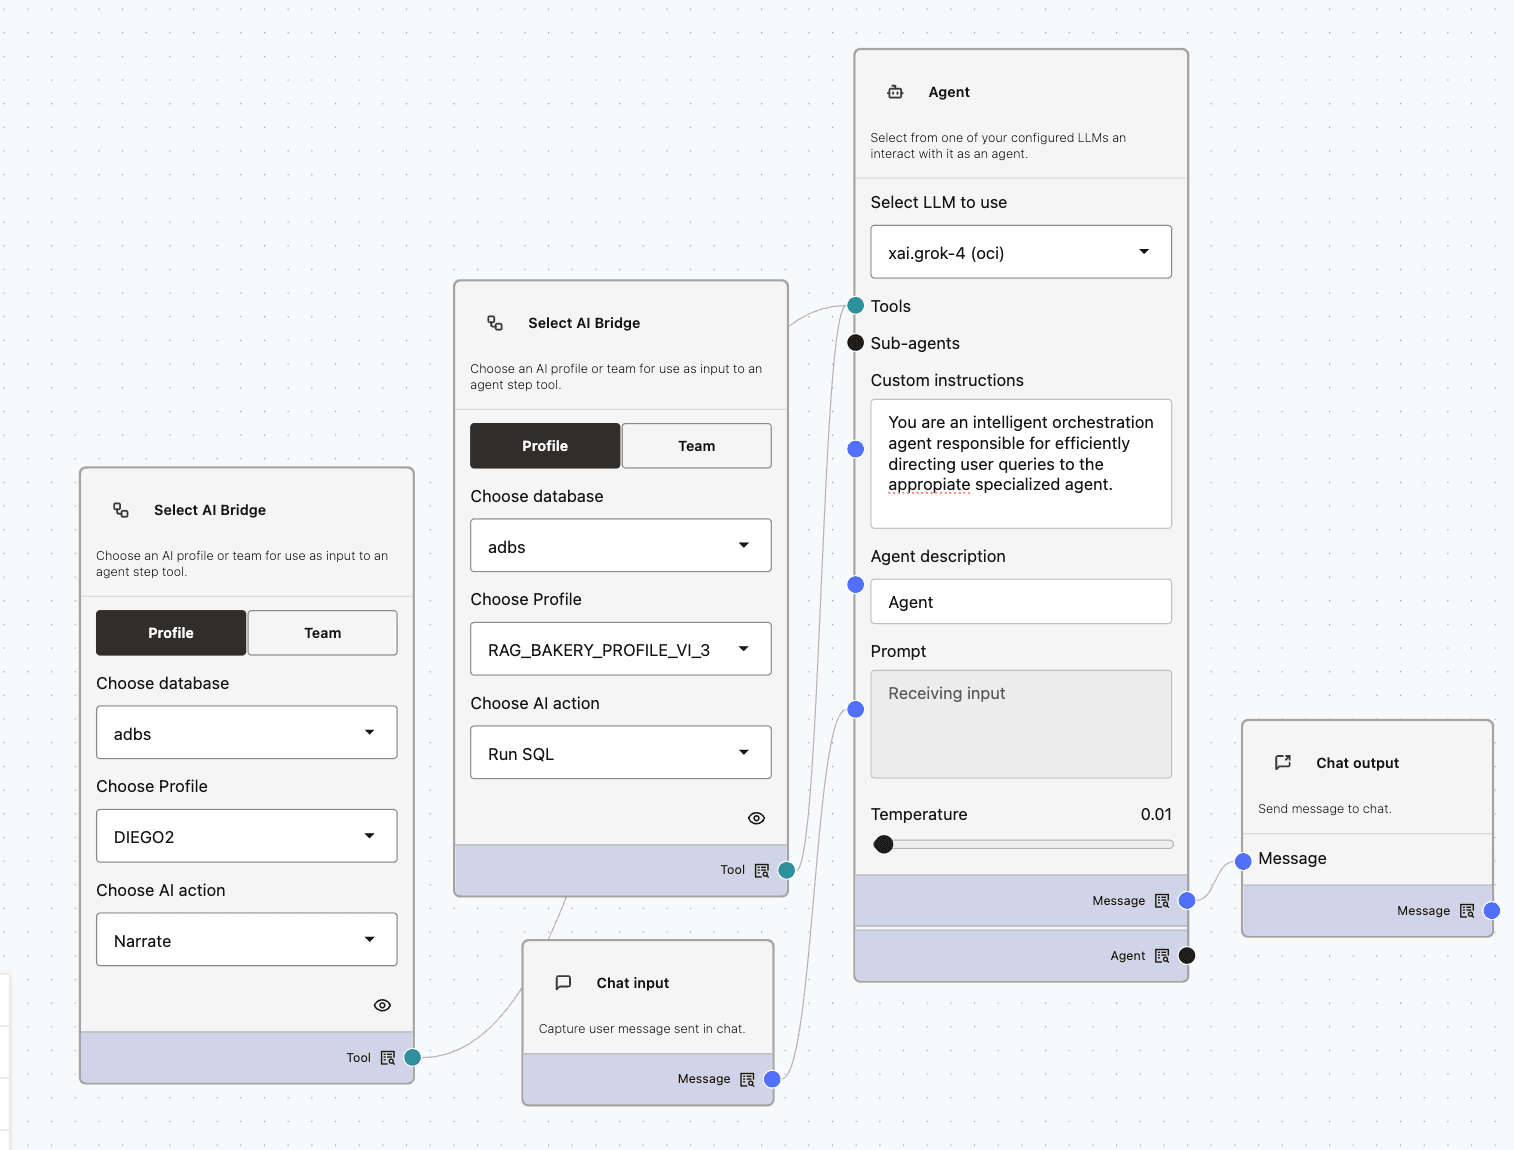Click the inspect icon next to RAG_BAKERY node's Tool port
Image resolution: width=1514 pixels, height=1150 pixels.
coord(762,870)
